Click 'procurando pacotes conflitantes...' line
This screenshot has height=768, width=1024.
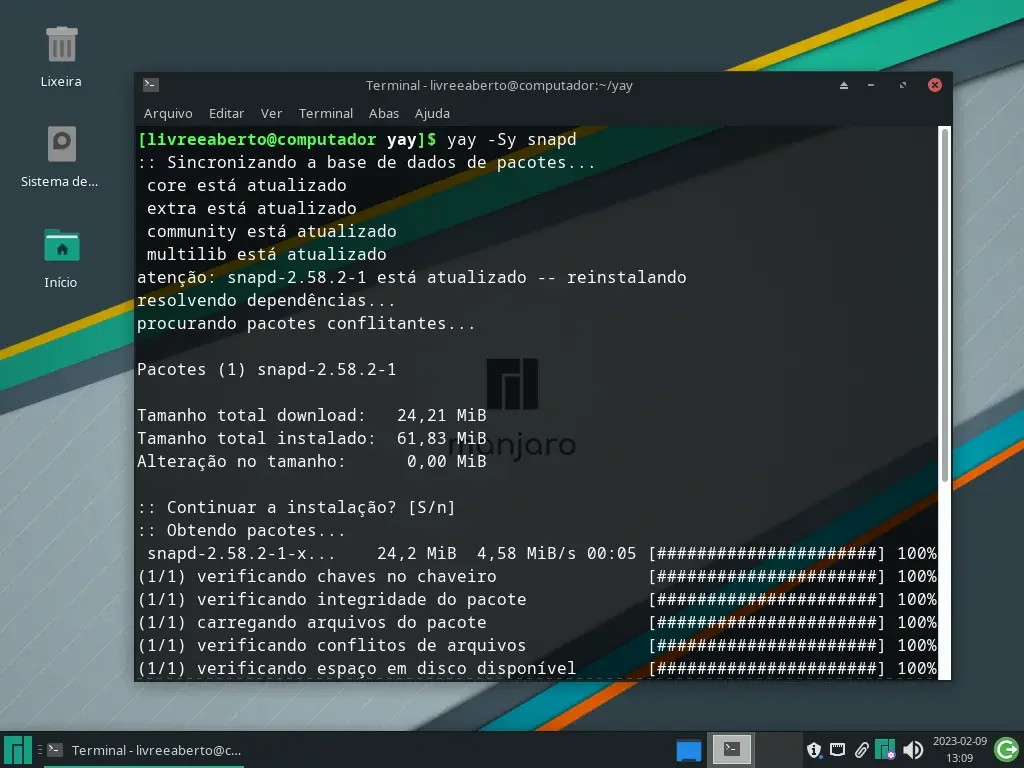tap(306, 323)
